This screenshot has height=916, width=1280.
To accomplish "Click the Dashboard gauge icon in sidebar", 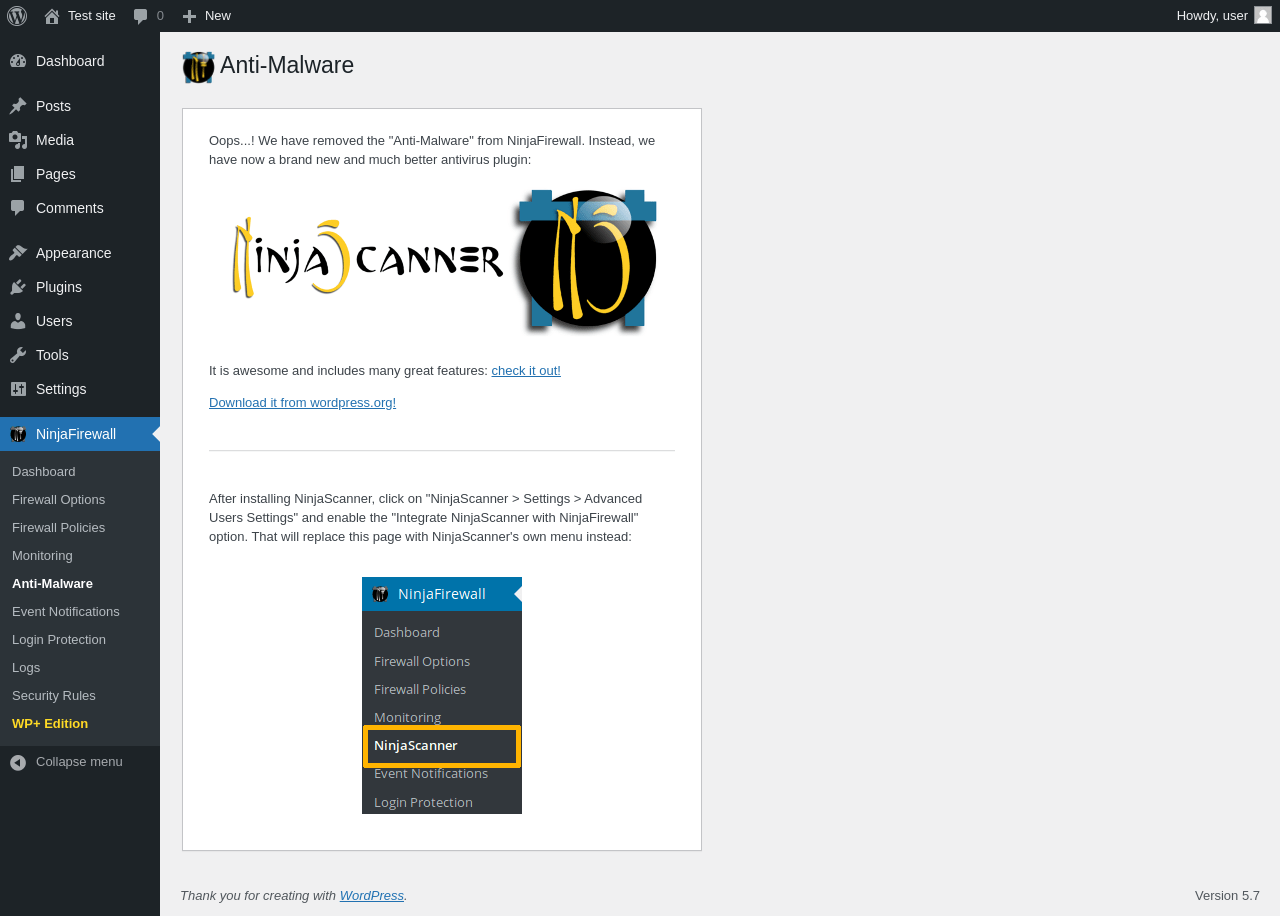I will click(x=18, y=61).
